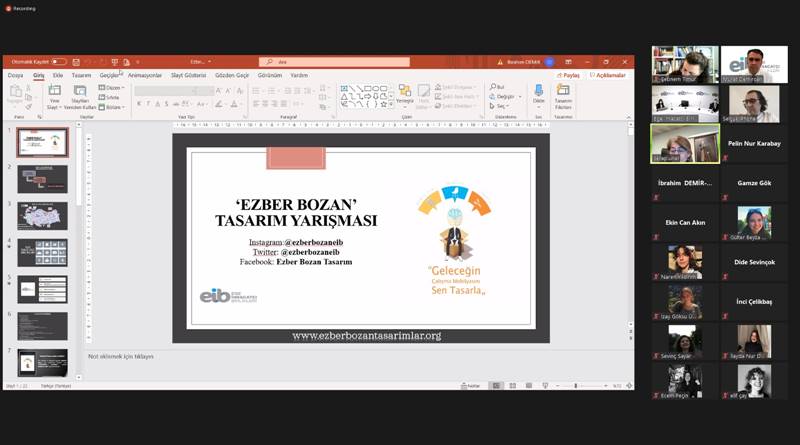Viewport: 800px width, 445px height.
Task: Select the triangle shape in gallery
Action: tap(344, 96)
